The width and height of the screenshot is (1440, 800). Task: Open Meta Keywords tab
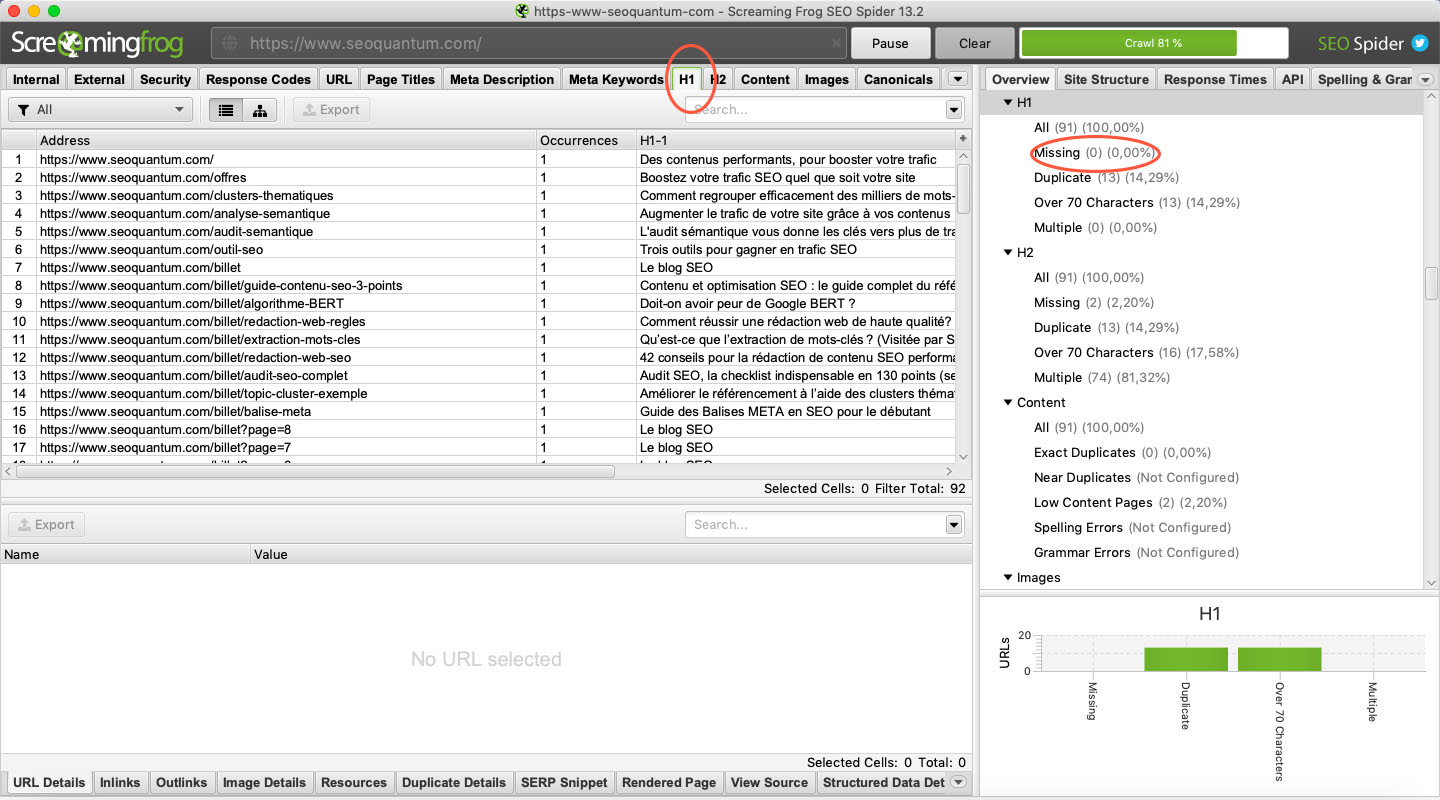(616, 79)
